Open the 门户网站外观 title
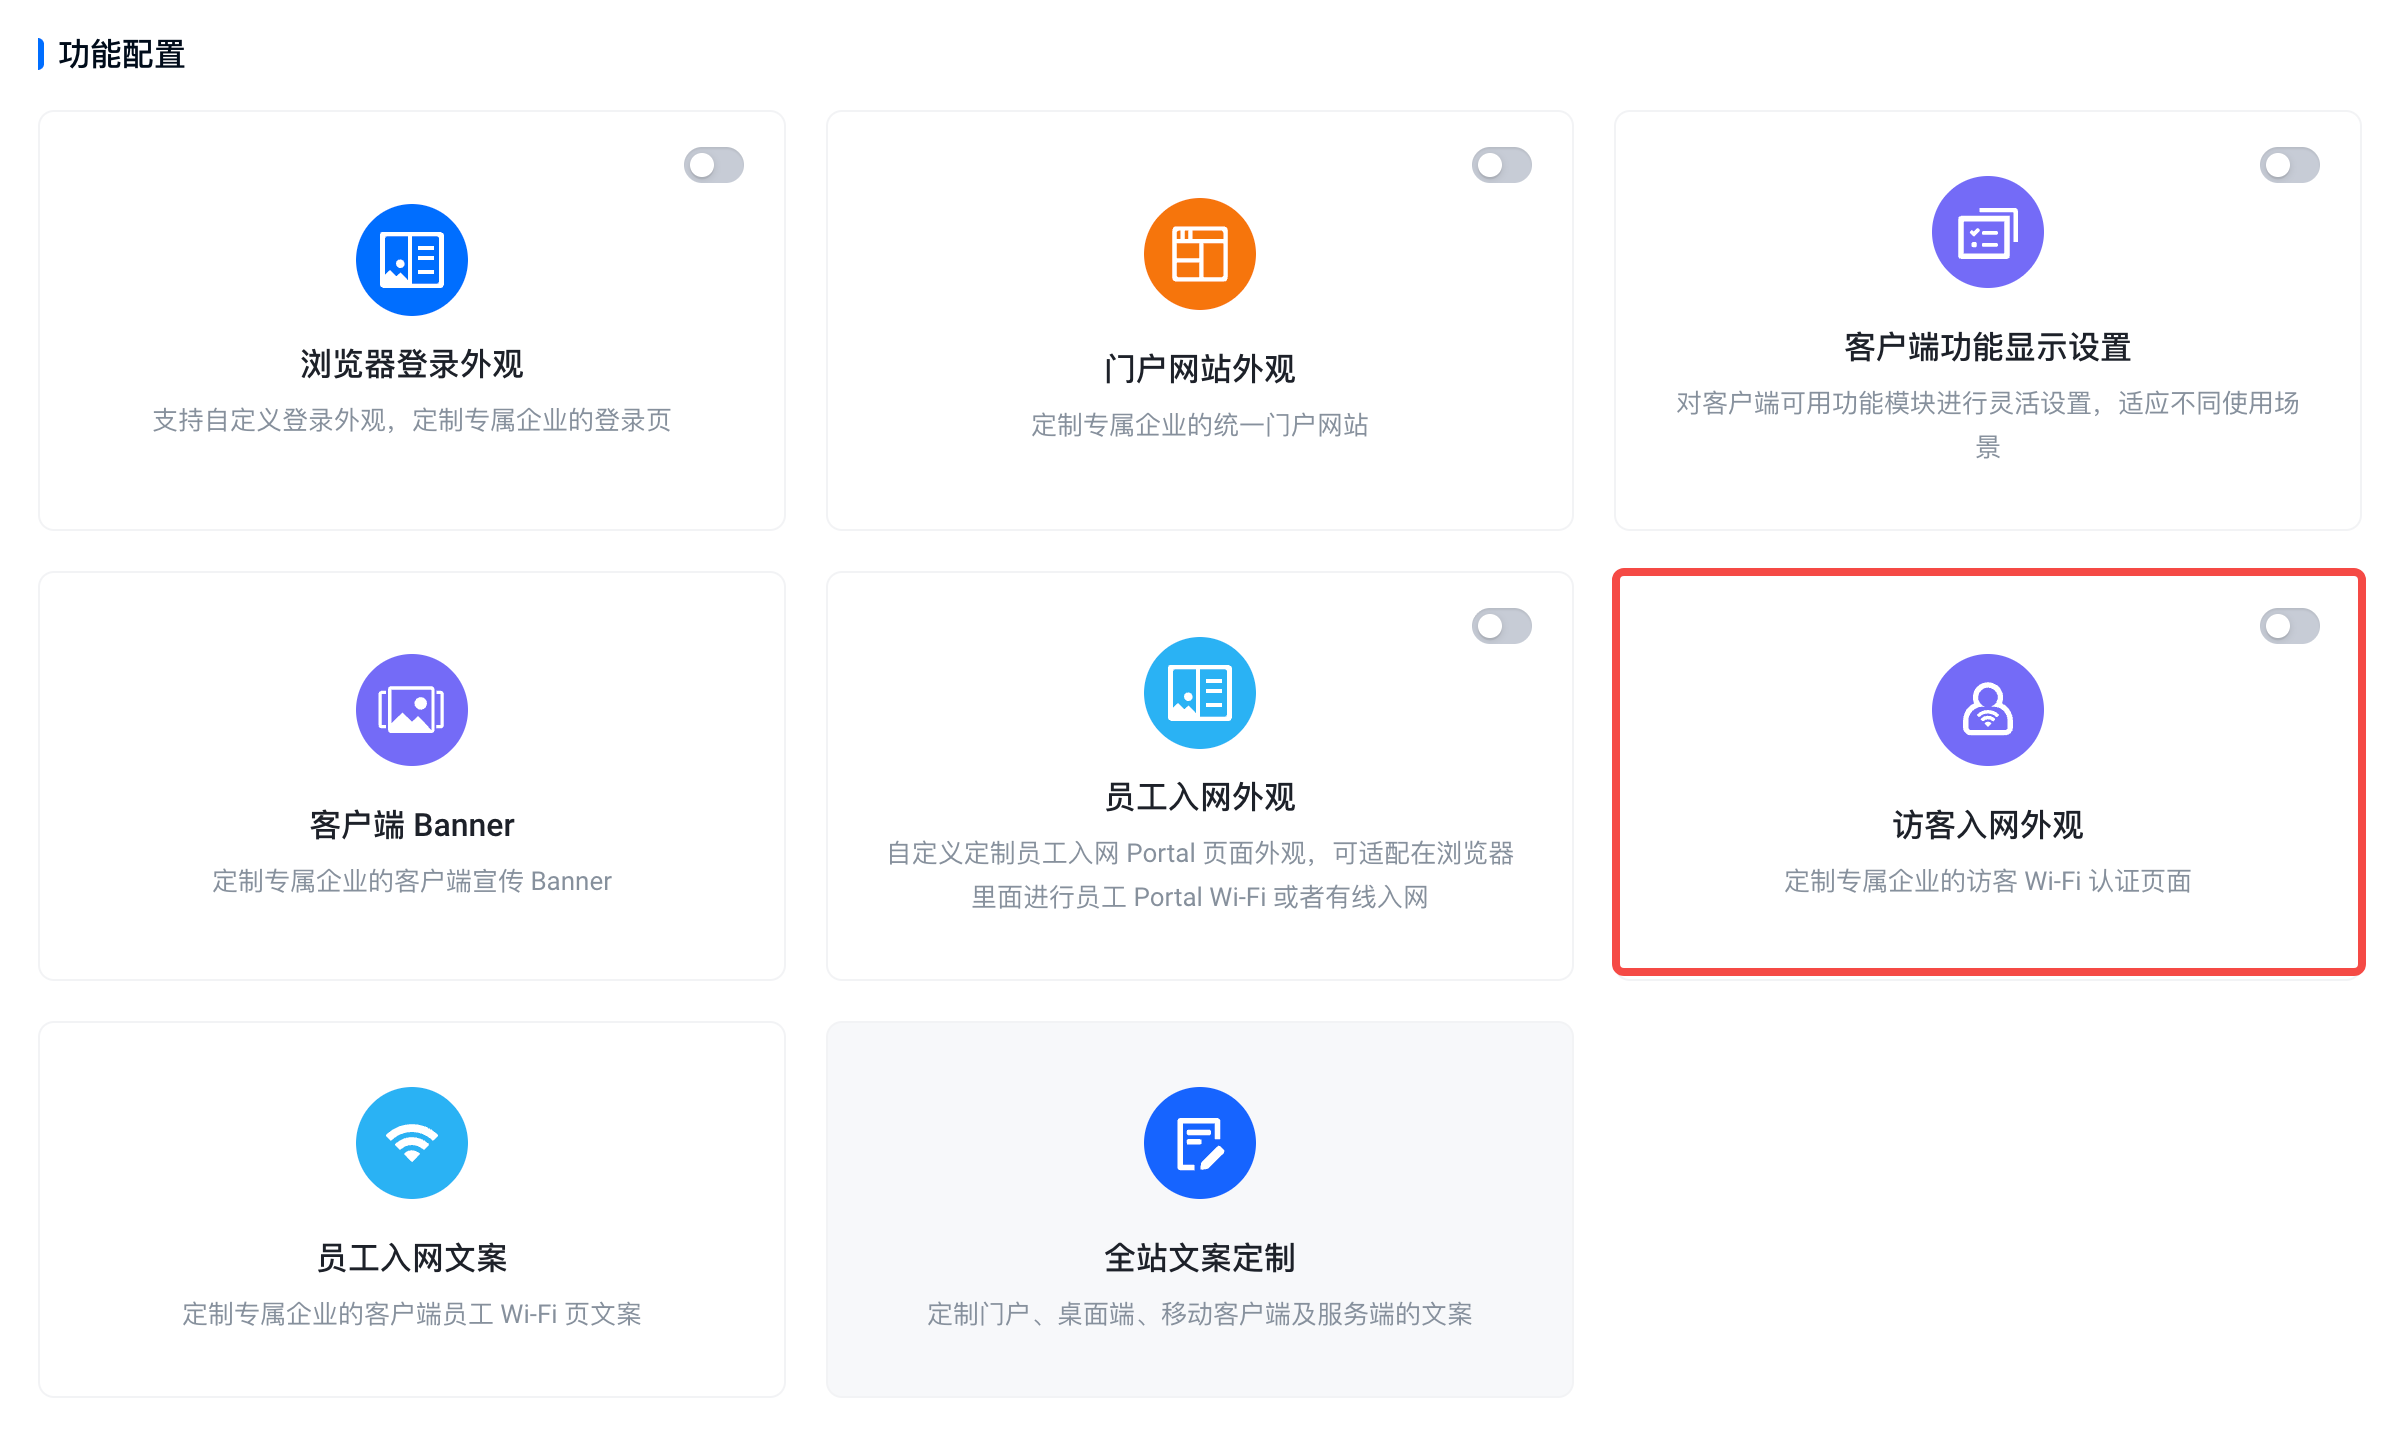 (x=1199, y=369)
